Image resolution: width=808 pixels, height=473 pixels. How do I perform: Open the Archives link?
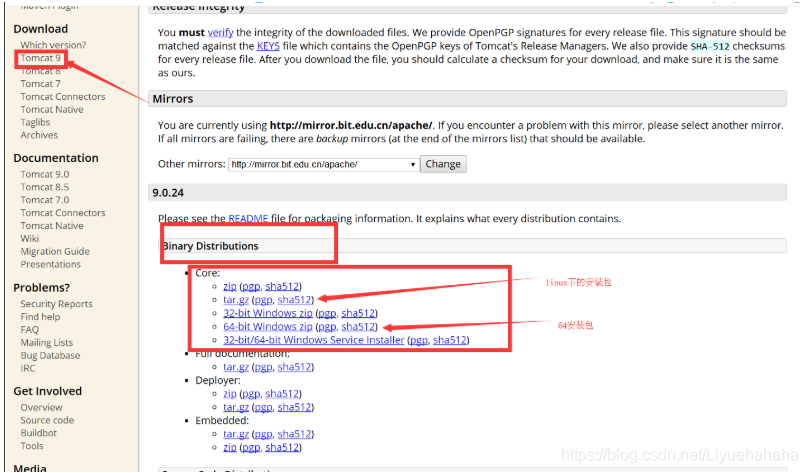[39, 135]
